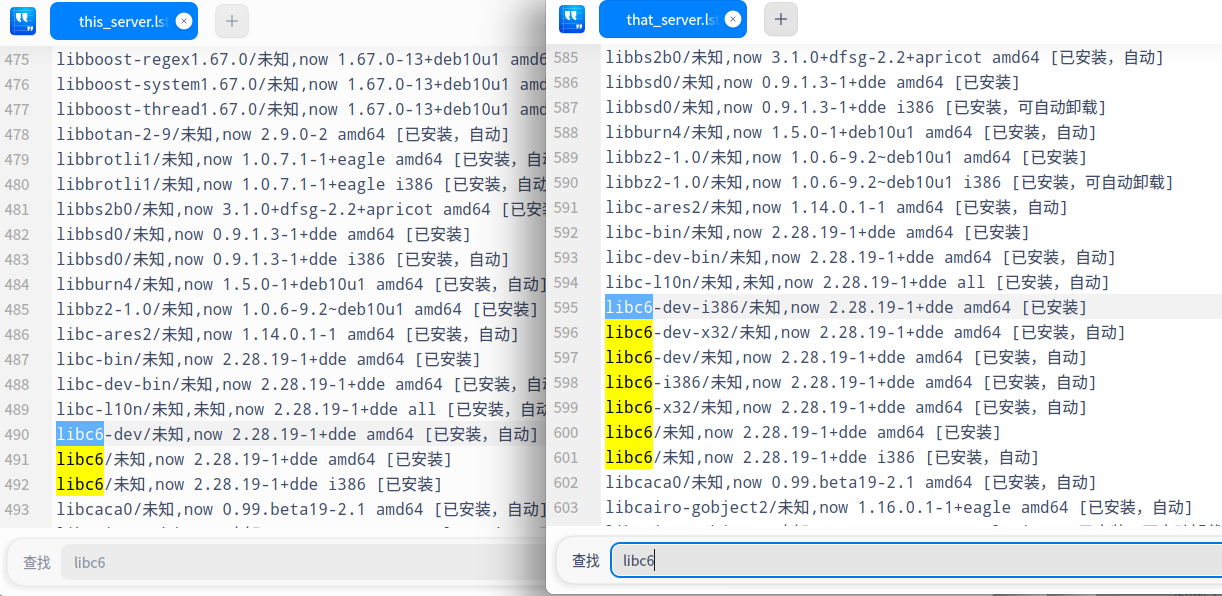The image size is (1222, 596).
Task: Click line 484 libburn4 in left window
Action: tap(301, 284)
